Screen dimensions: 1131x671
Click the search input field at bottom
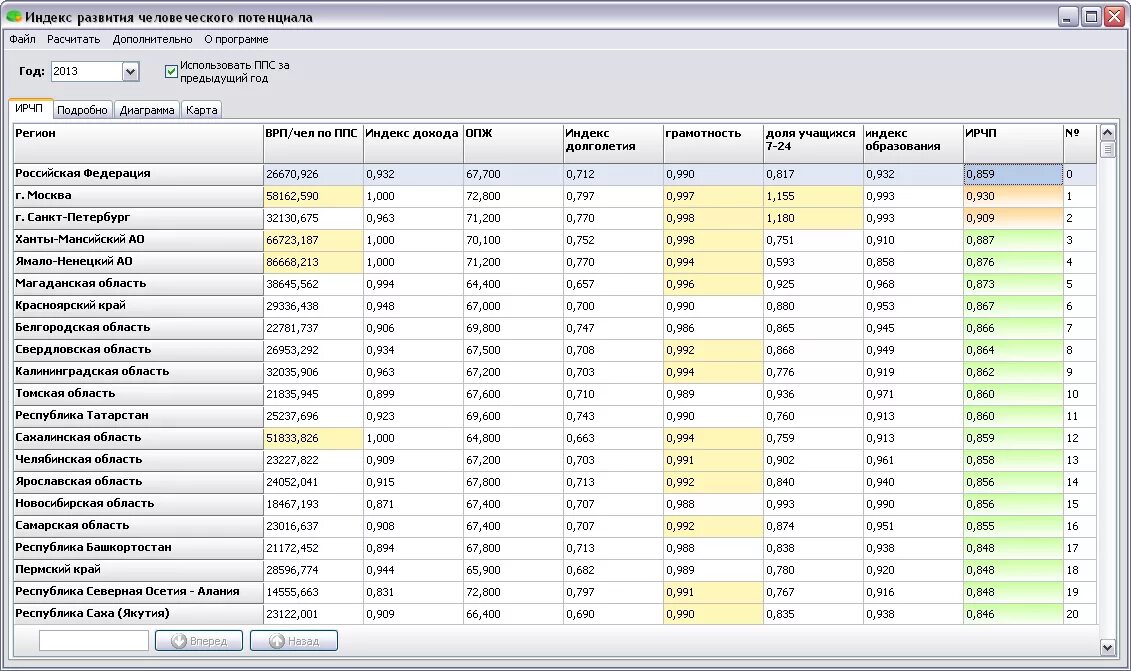pos(94,641)
